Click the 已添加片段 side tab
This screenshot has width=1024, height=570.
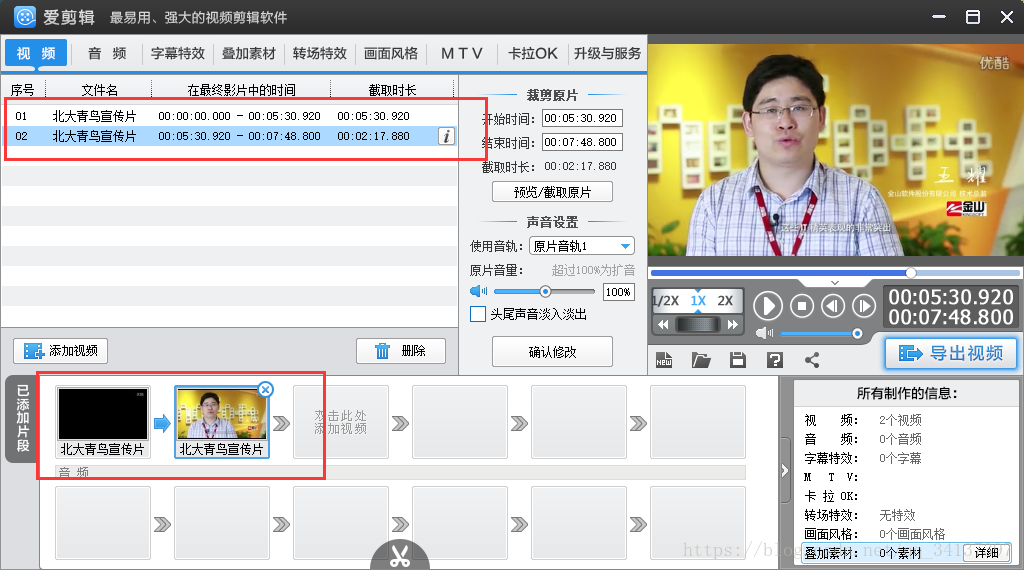22,419
